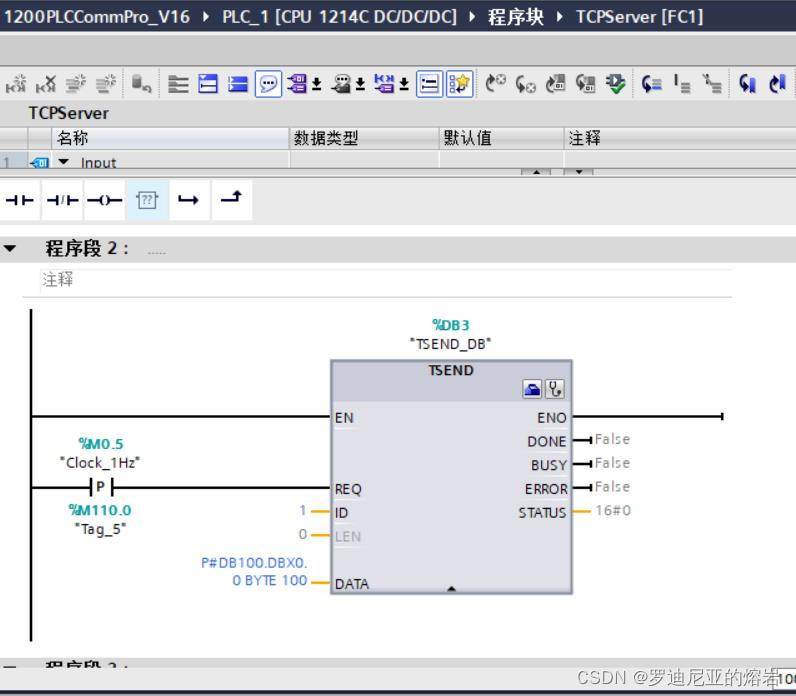This screenshot has width=796, height=696.
Task: Click update inconsistent block calls icon
Action: pos(555,84)
